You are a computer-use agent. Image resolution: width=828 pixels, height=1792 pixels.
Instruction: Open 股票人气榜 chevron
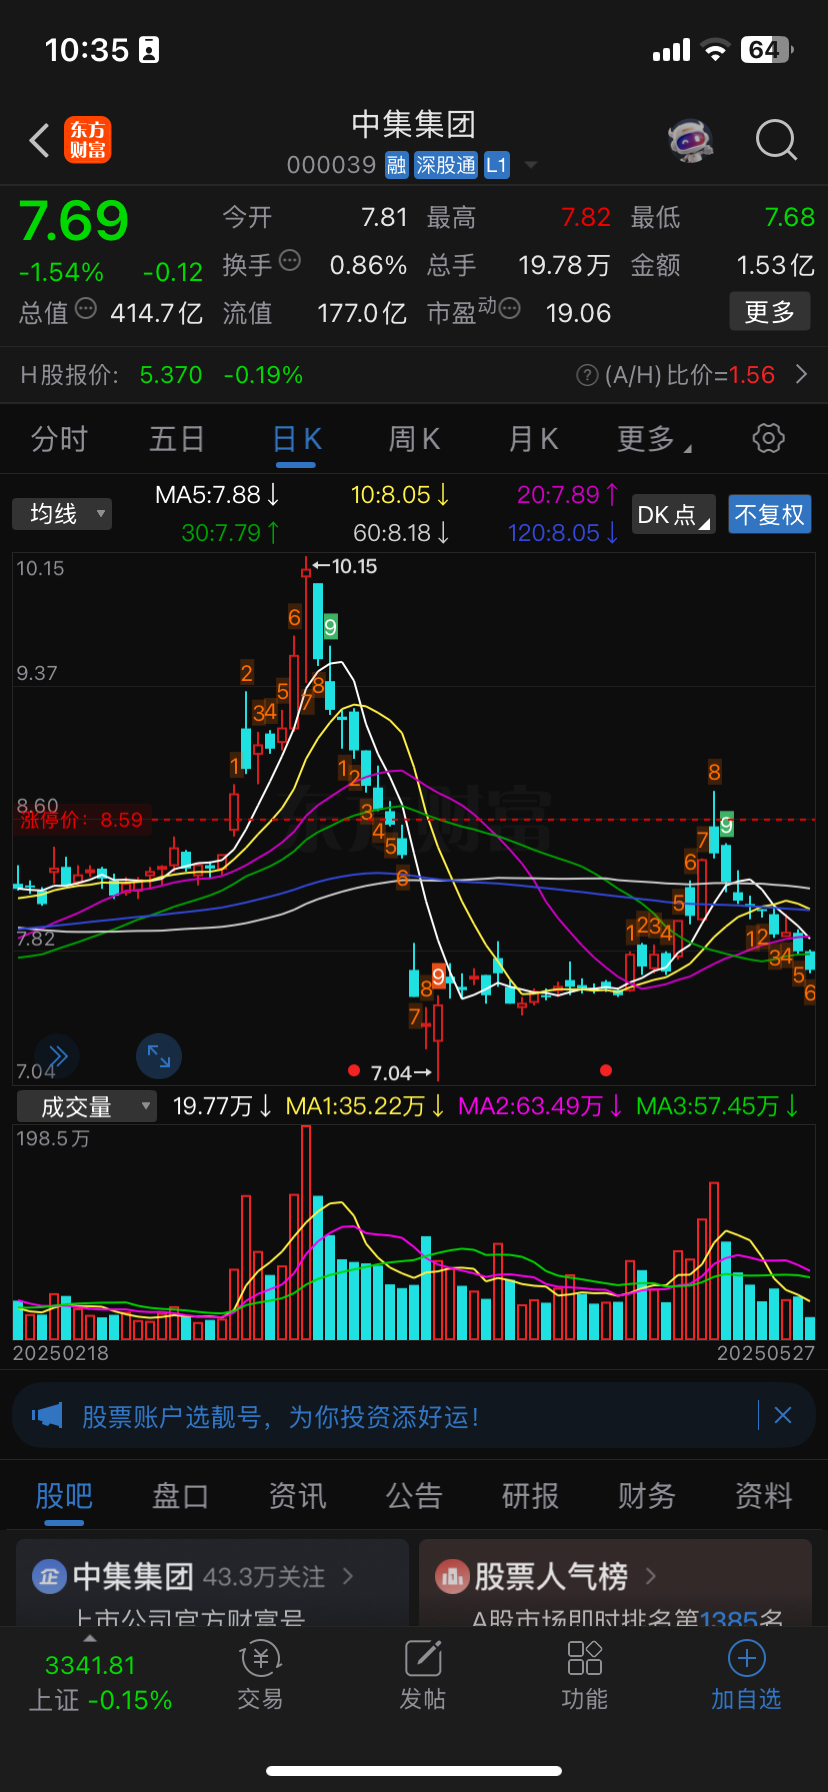(x=651, y=1576)
